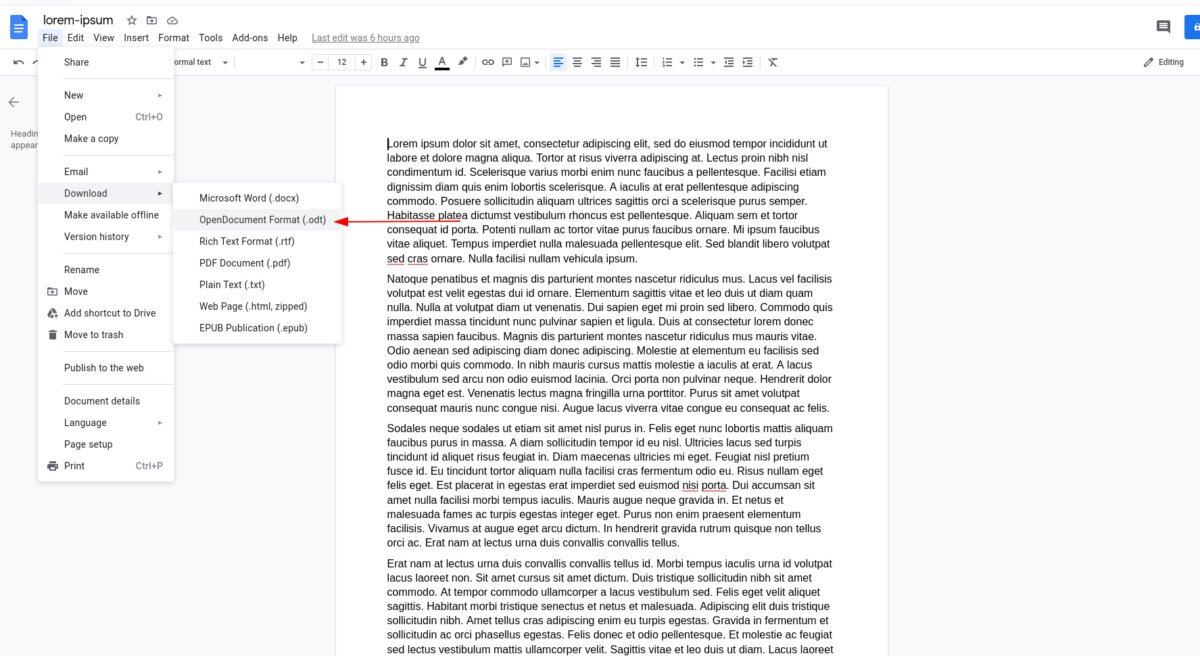
Task: Decrease font size with minus button
Action: (x=321, y=62)
